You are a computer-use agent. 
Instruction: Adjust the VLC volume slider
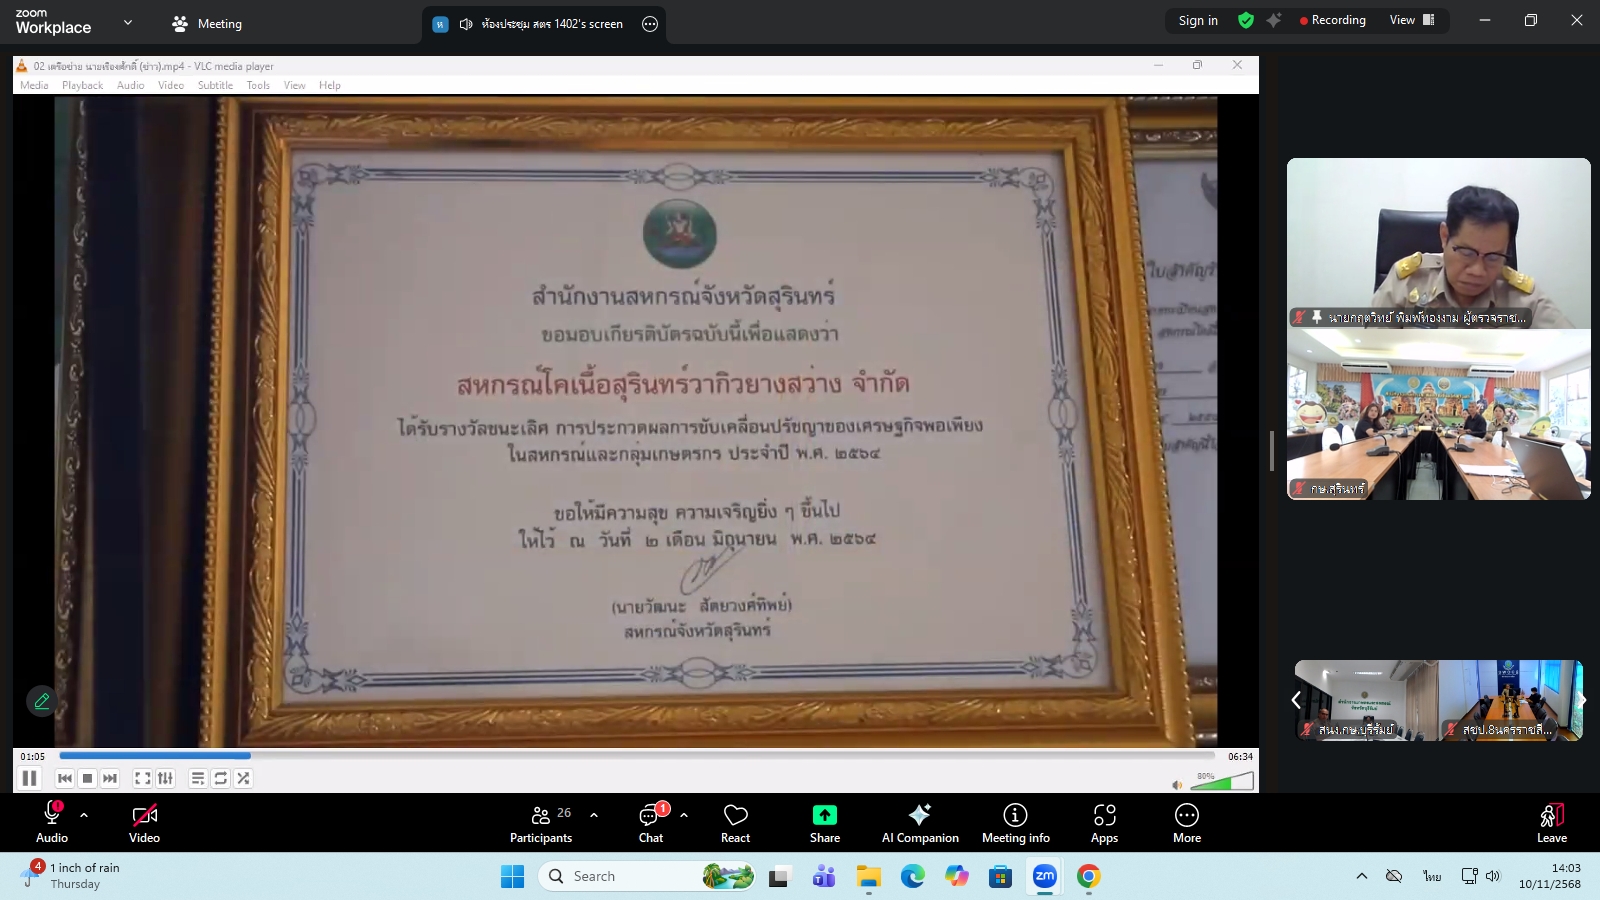point(1222,781)
